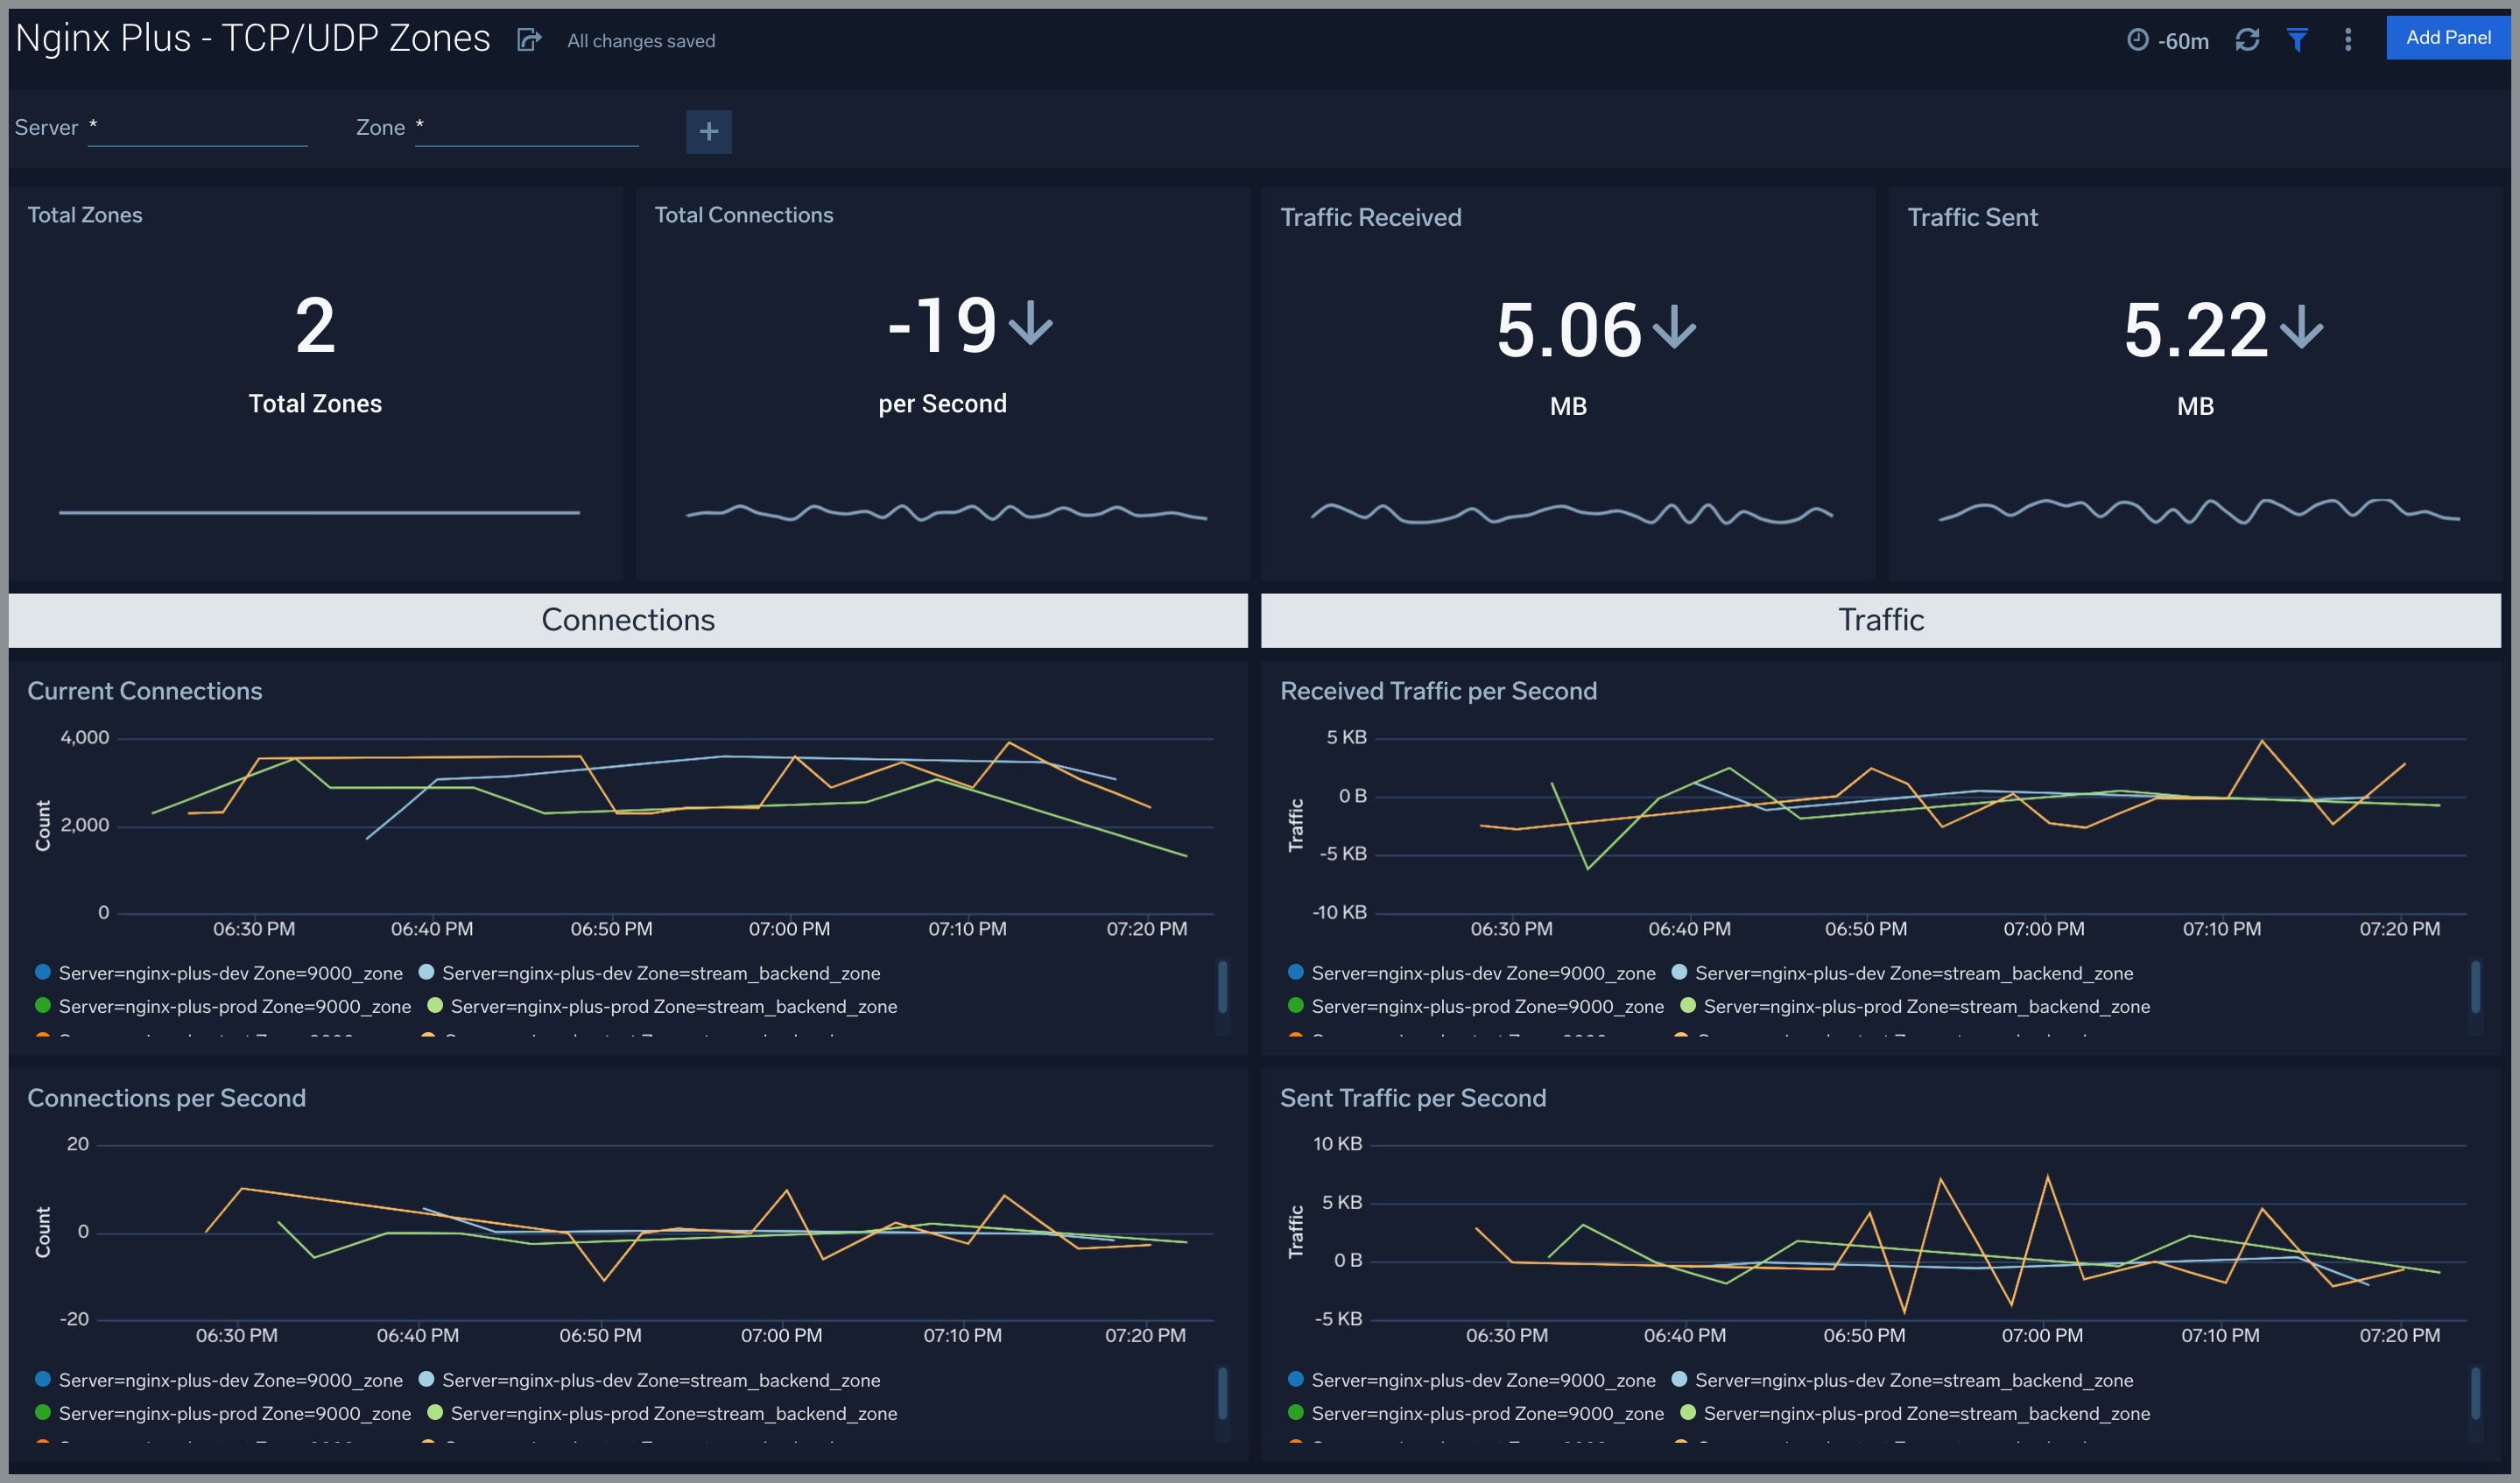The height and width of the screenshot is (1483, 2520).
Task: Open the dashboard filter funnel icon
Action: [x=2297, y=40]
